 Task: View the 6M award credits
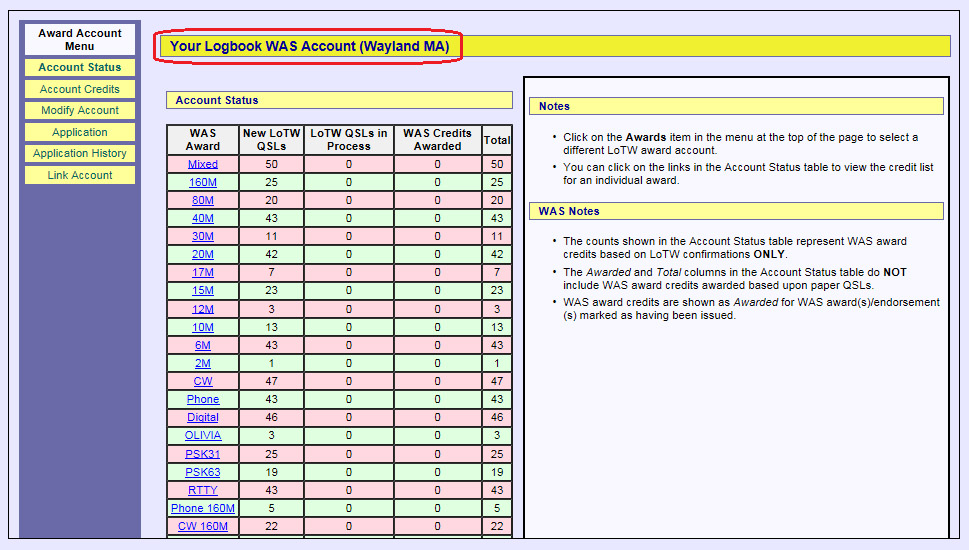point(203,345)
